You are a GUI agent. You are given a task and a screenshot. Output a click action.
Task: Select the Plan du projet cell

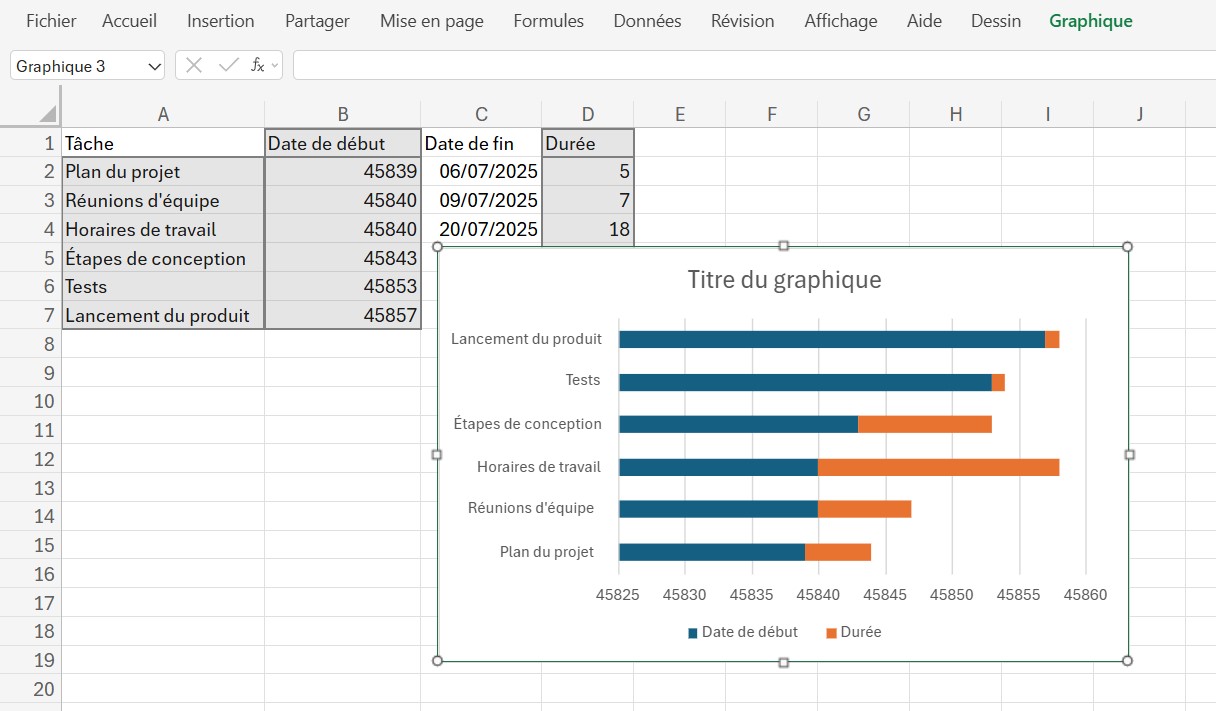coord(163,172)
